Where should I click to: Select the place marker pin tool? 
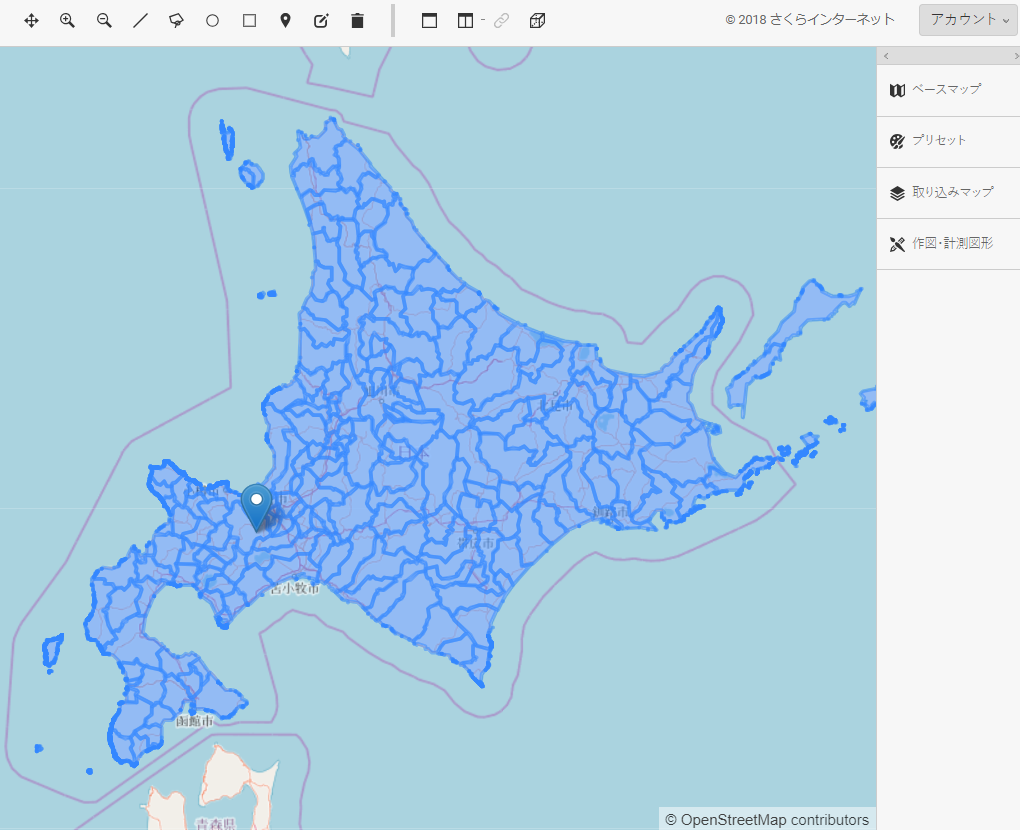(285, 21)
